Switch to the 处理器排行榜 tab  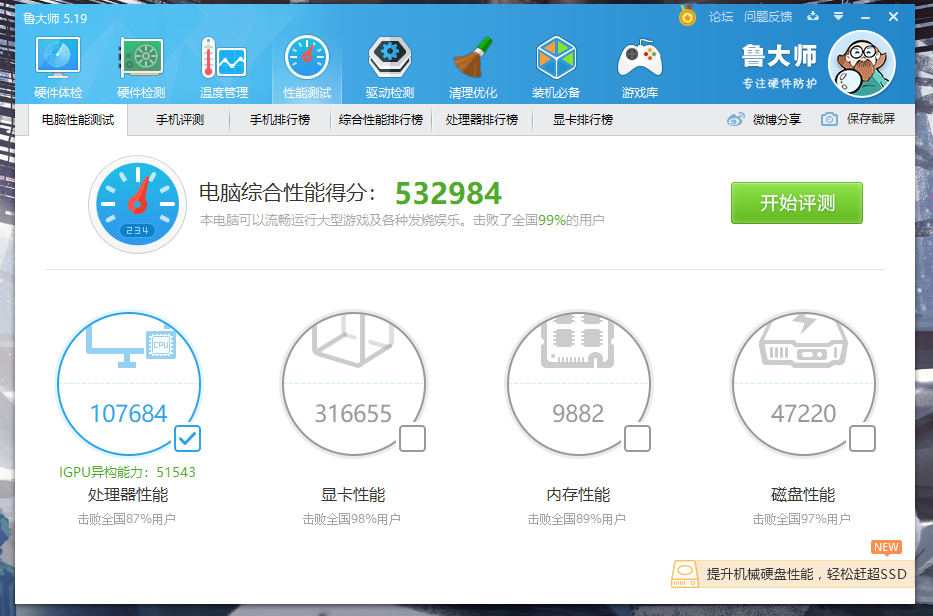[x=482, y=120]
